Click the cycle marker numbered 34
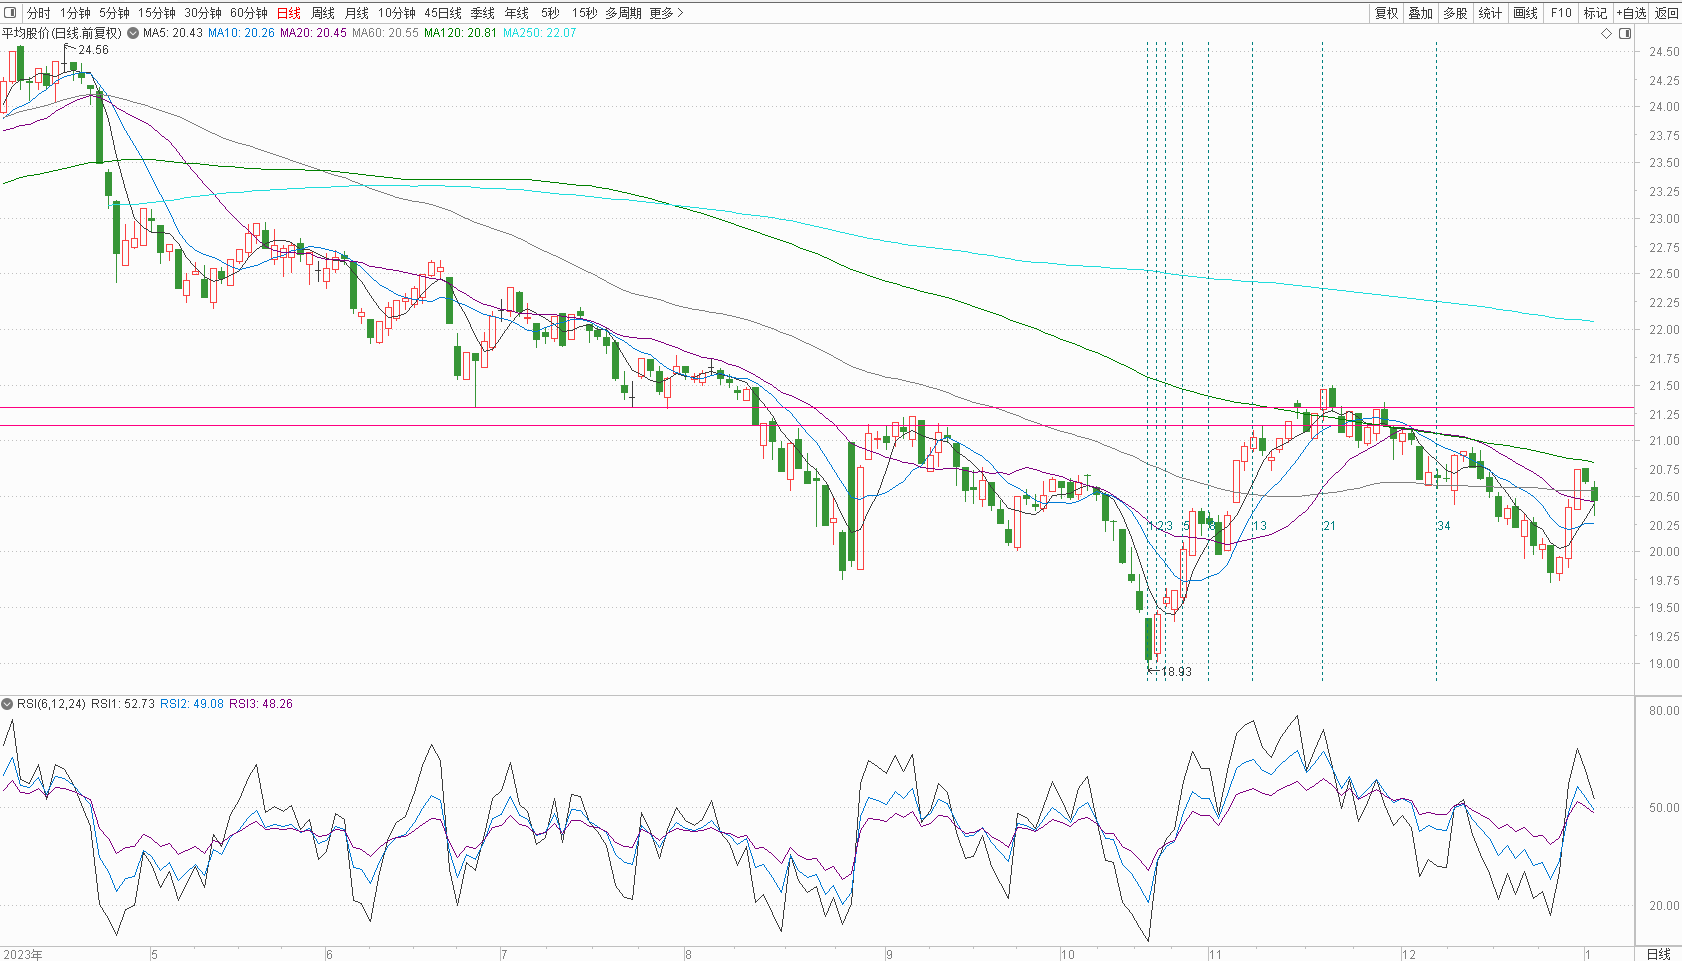Image resolution: width=1682 pixels, height=961 pixels. [x=1443, y=526]
